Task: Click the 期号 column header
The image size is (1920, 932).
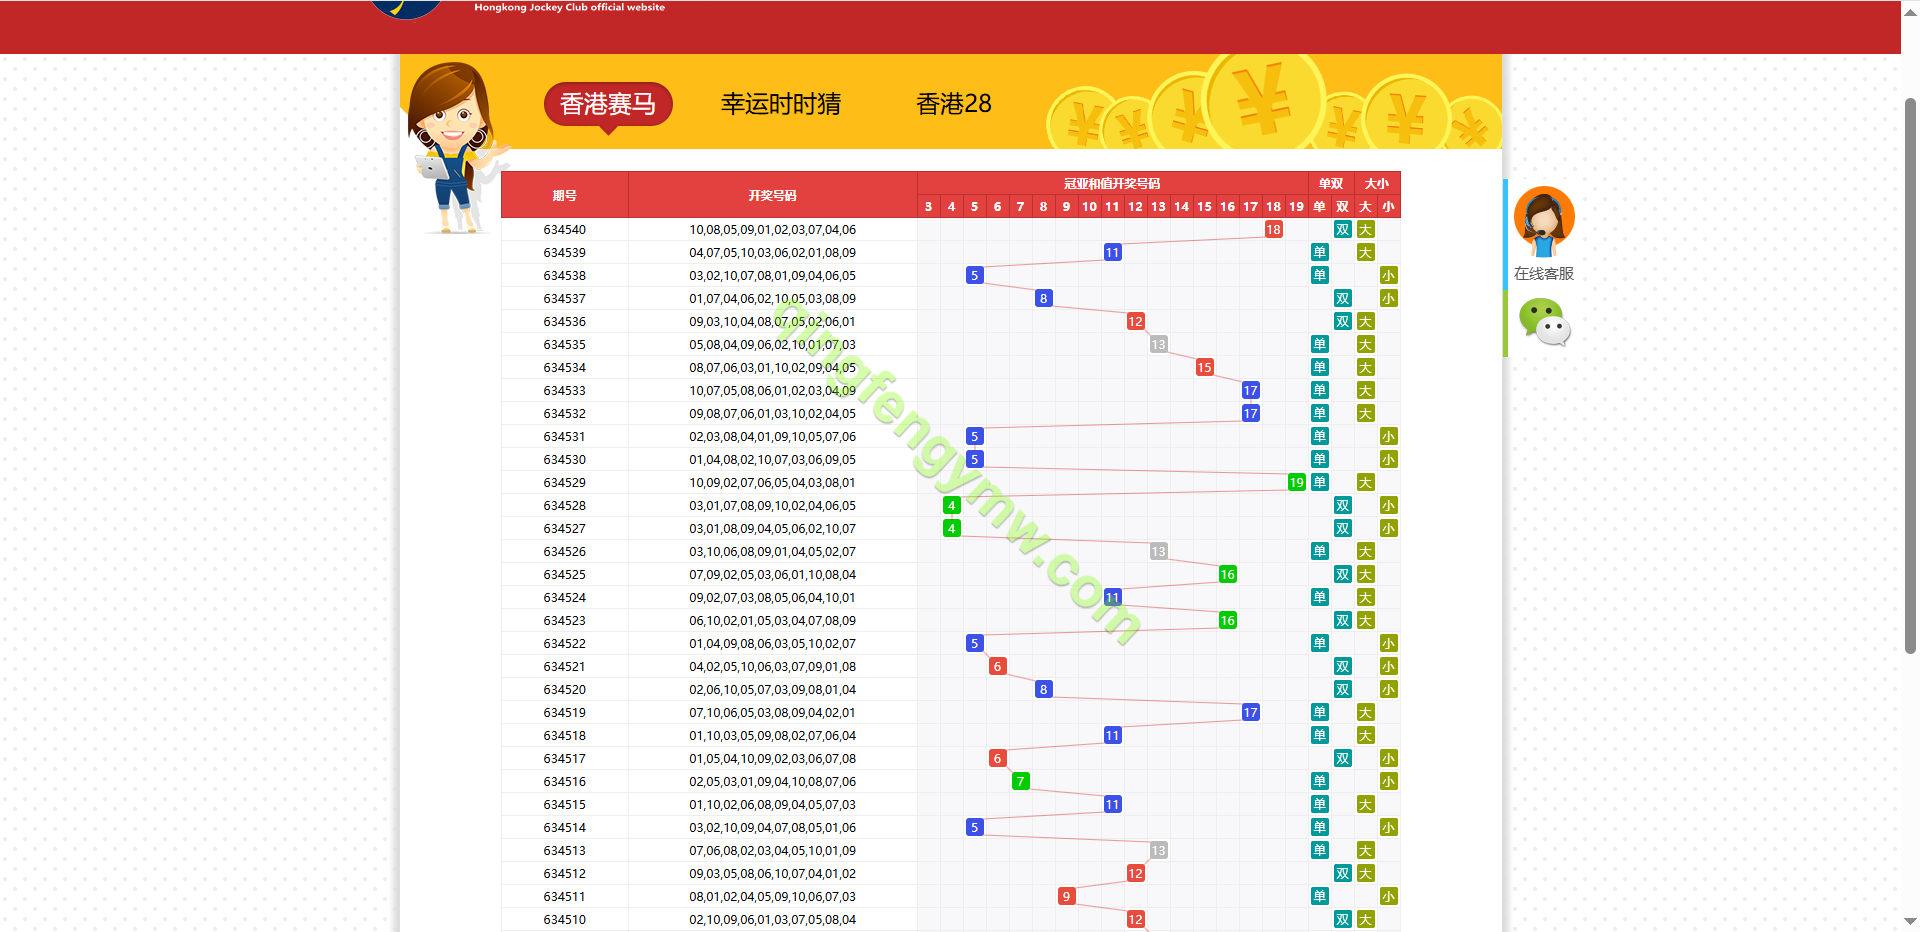Action: (564, 195)
